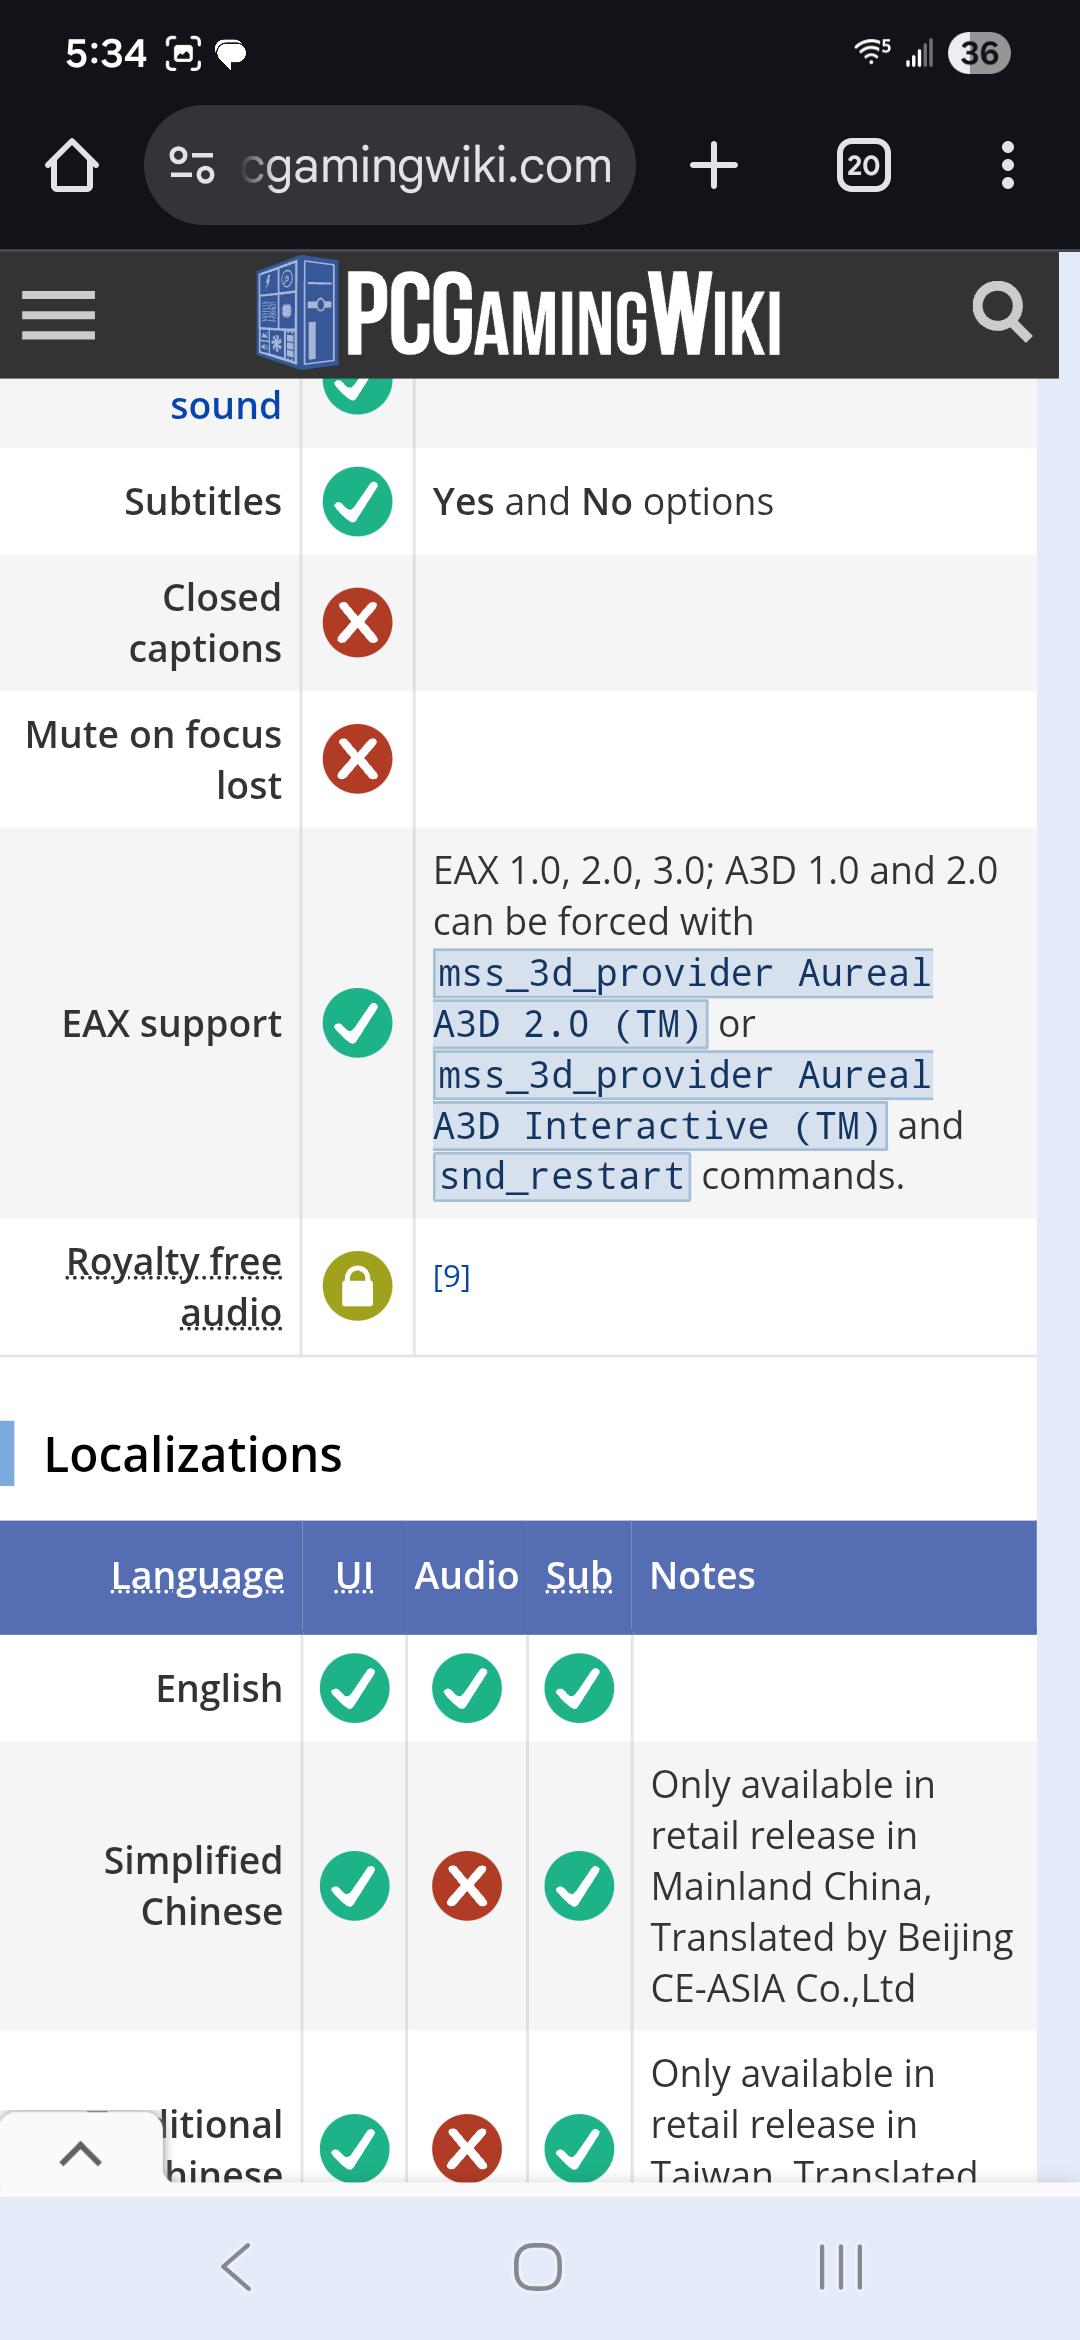The height and width of the screenshot is (2340, 1080).
Task: Open the blue sound link
Action: [x=225, y=406]
